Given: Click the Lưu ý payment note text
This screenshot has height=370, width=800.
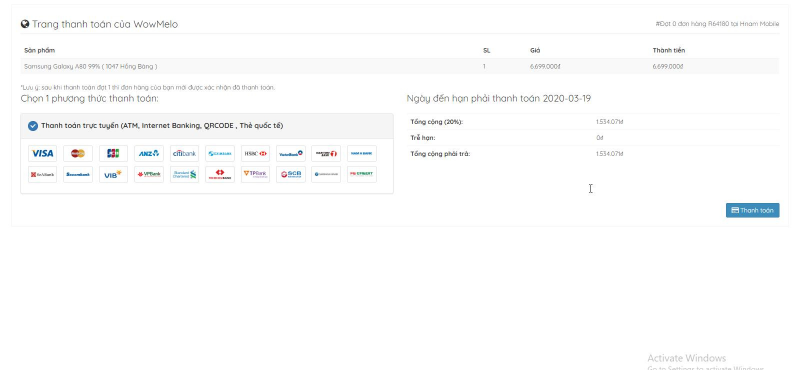Looking at the screenshot, I should pos(147,87).
